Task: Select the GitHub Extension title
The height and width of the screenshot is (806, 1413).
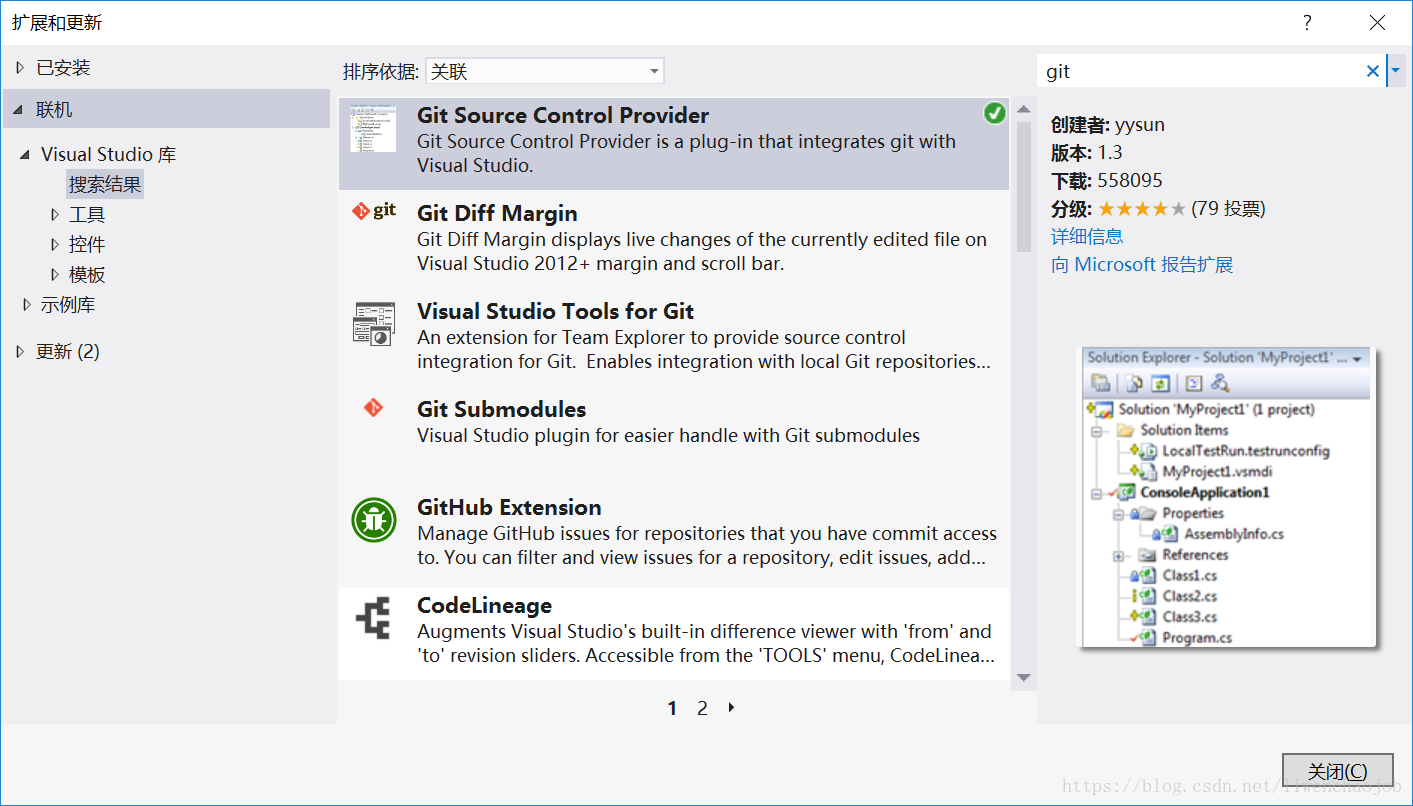Action: 509,507
